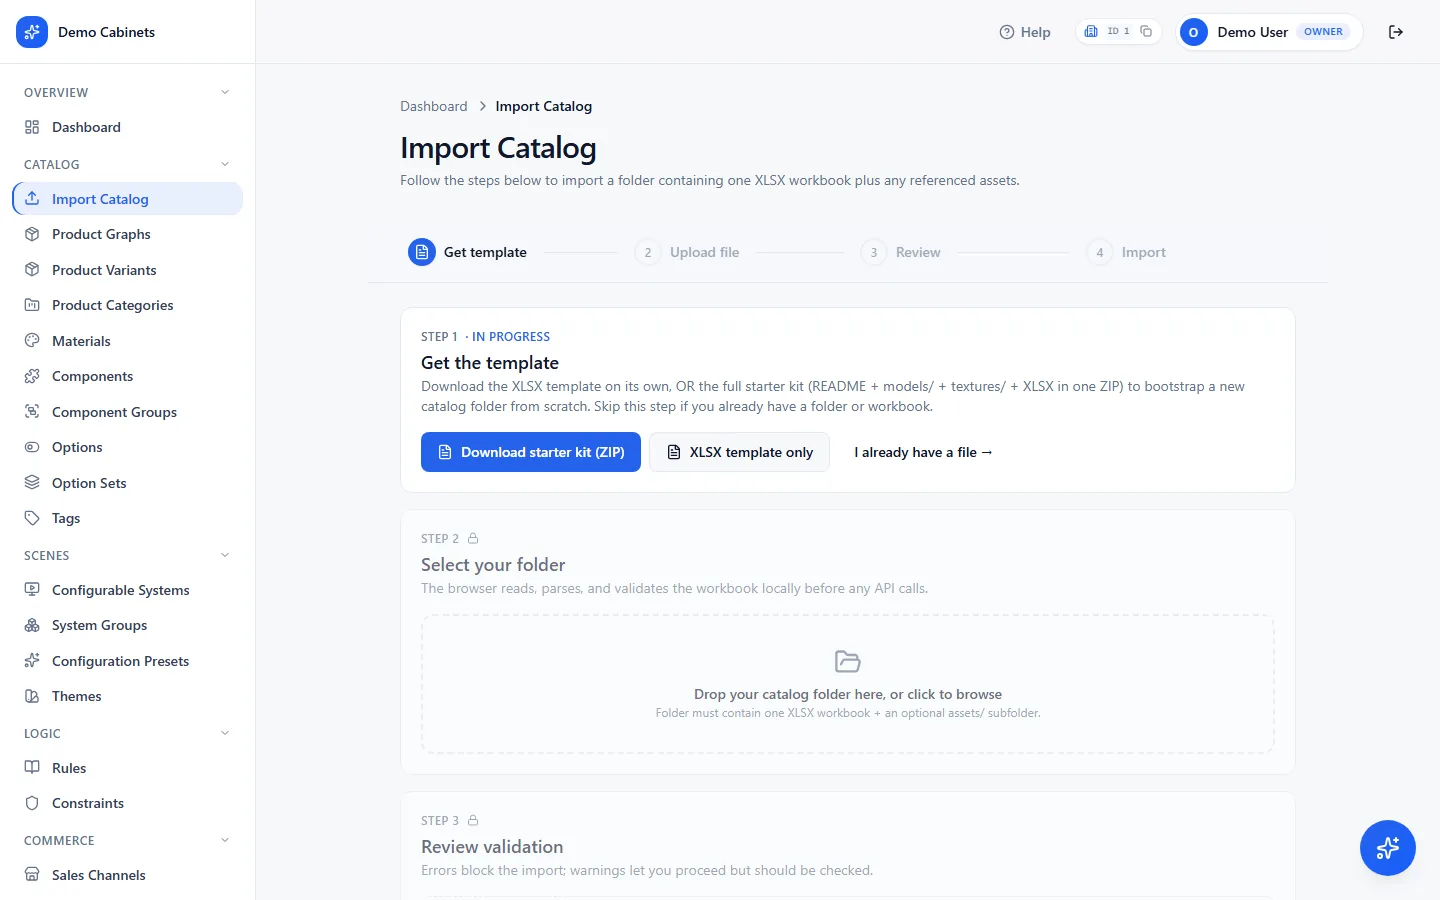
Task: Click the Options icon in the sidebar
Action: click(x=32, y=447)
